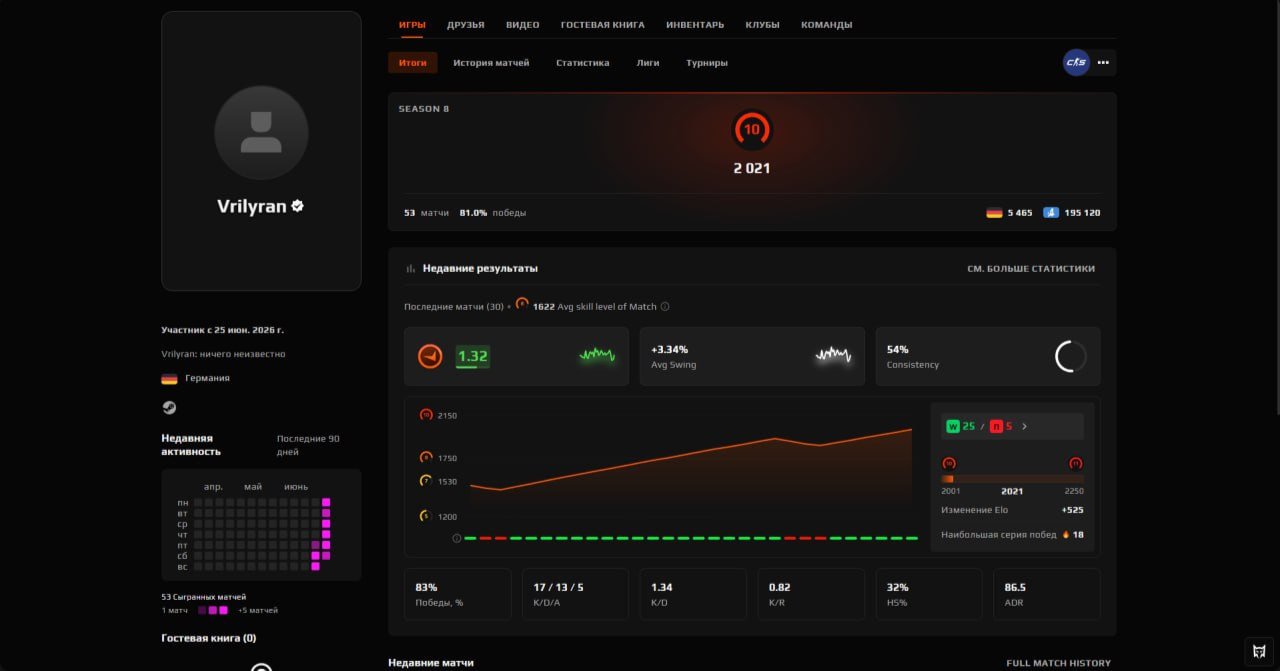1280x671 pixels.
Task: Click the red П losses badge
Action: click(x=996, y=426)
